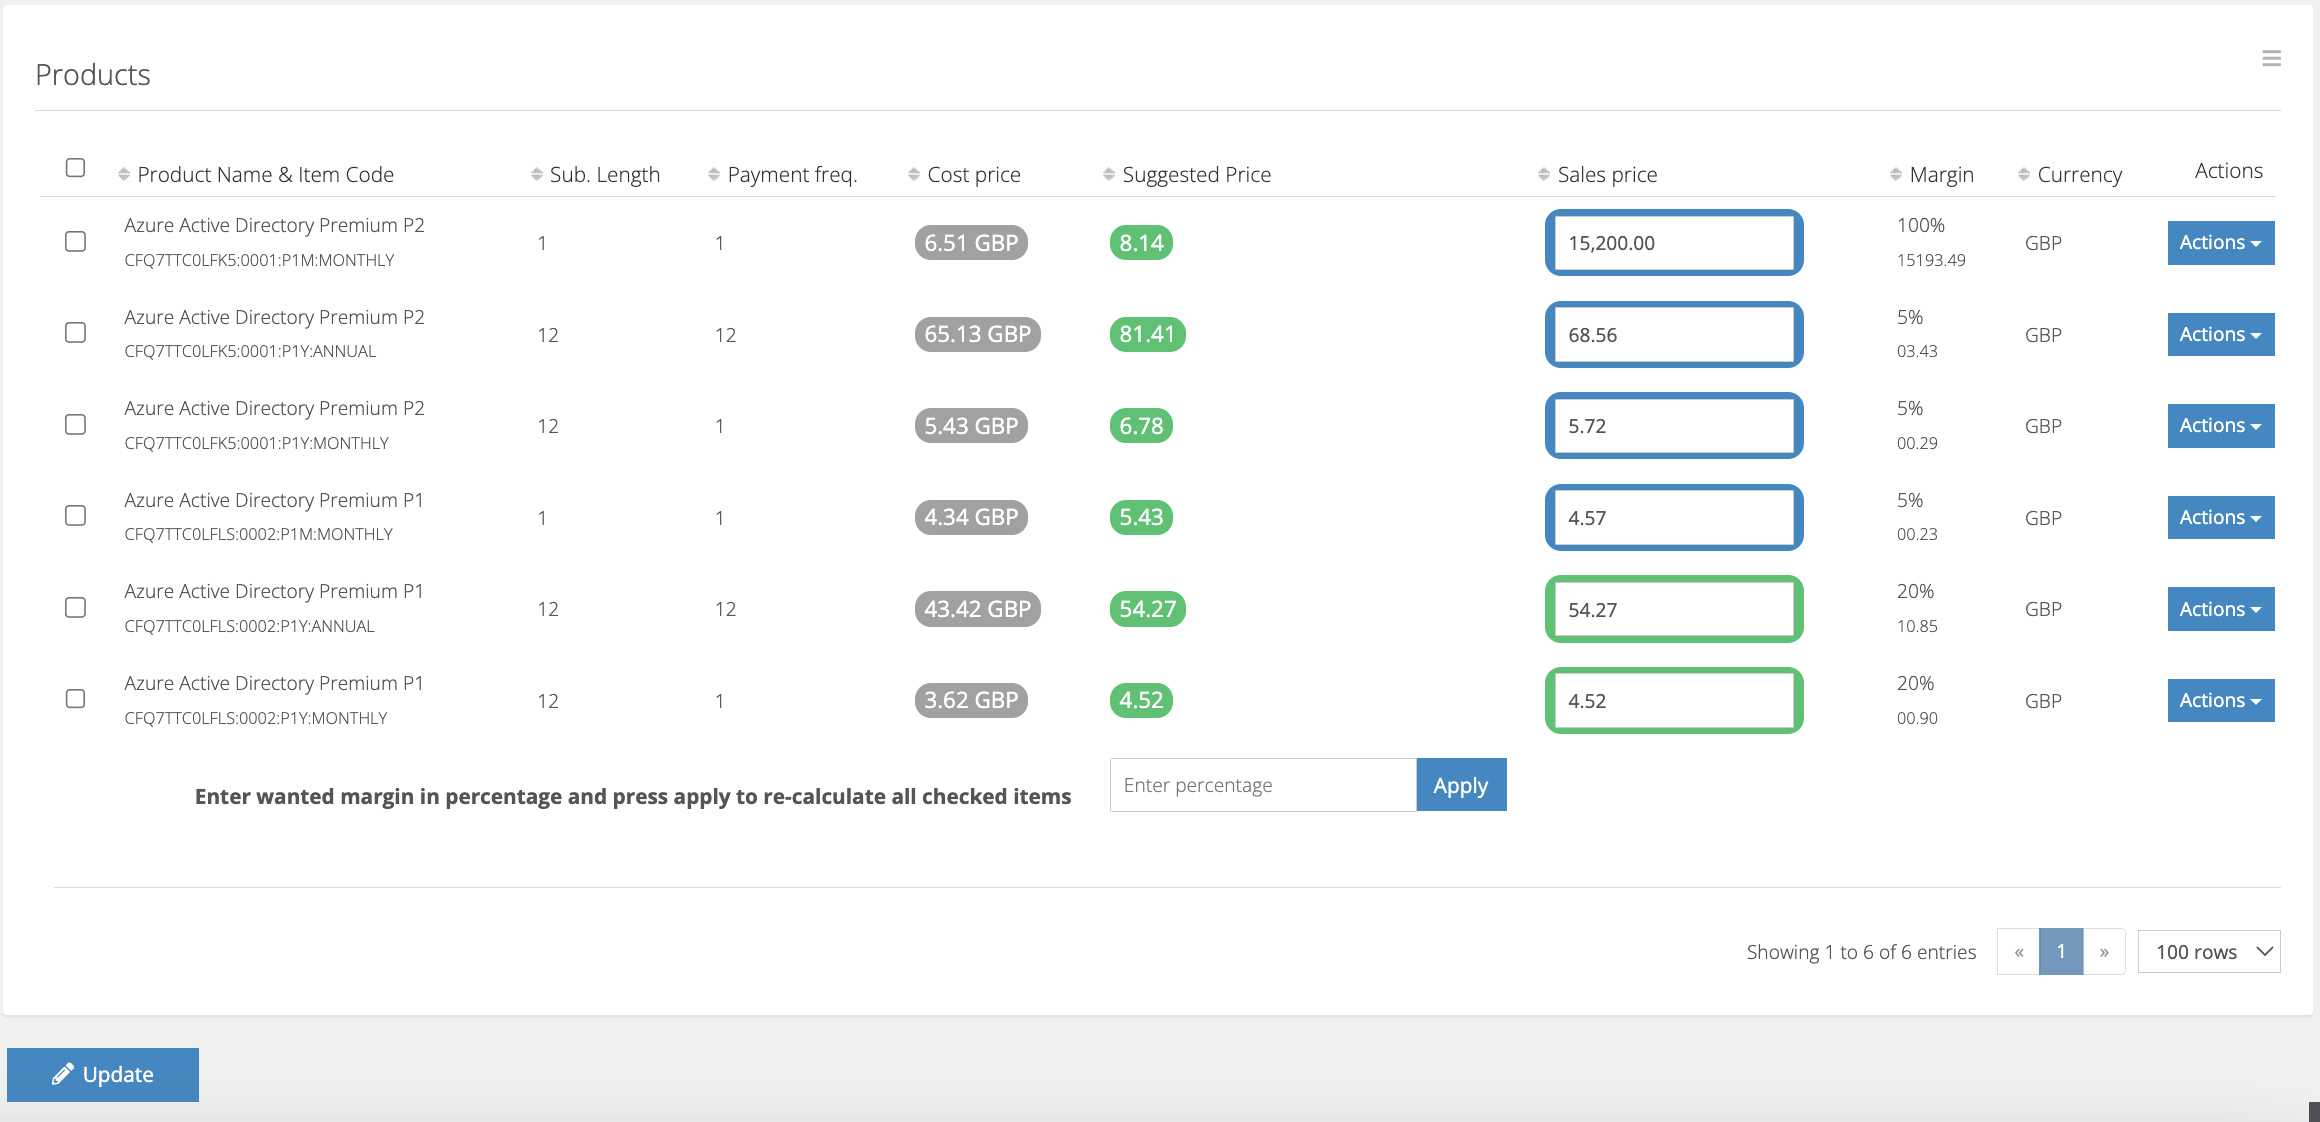Click the 54.27 suggested price badge
2320x1122 pixels.
[1147, 609]
